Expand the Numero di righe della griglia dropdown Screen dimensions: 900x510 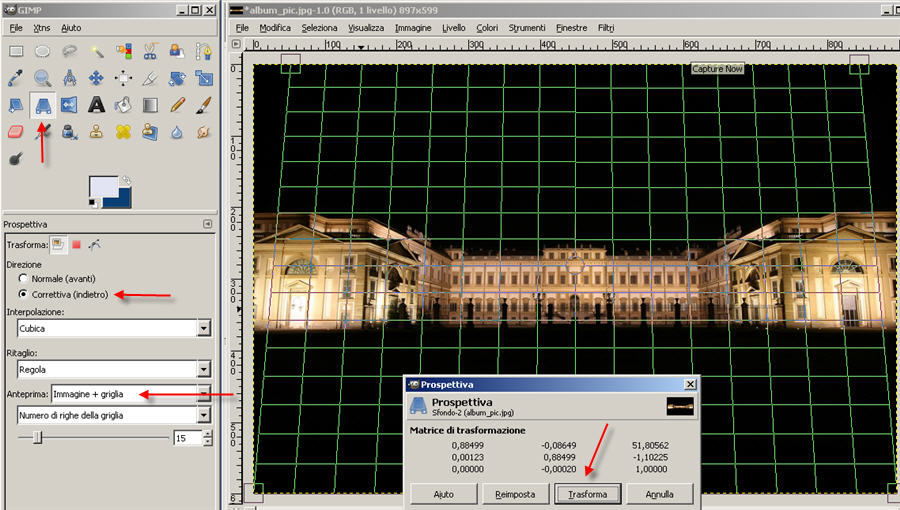pos(204,415)
